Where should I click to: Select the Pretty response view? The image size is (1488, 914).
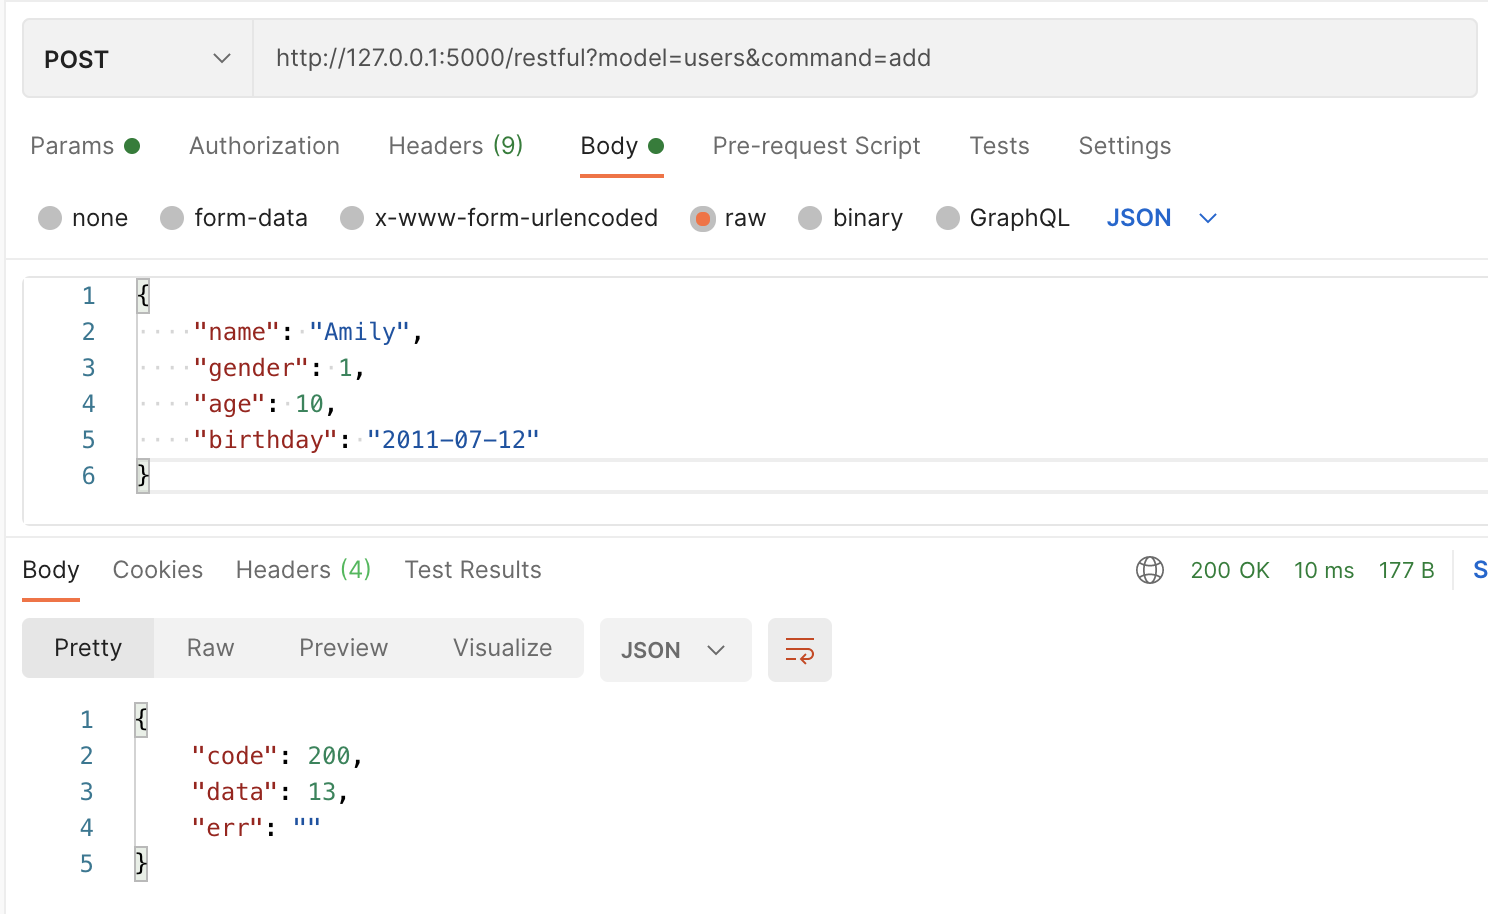(88, 648)
